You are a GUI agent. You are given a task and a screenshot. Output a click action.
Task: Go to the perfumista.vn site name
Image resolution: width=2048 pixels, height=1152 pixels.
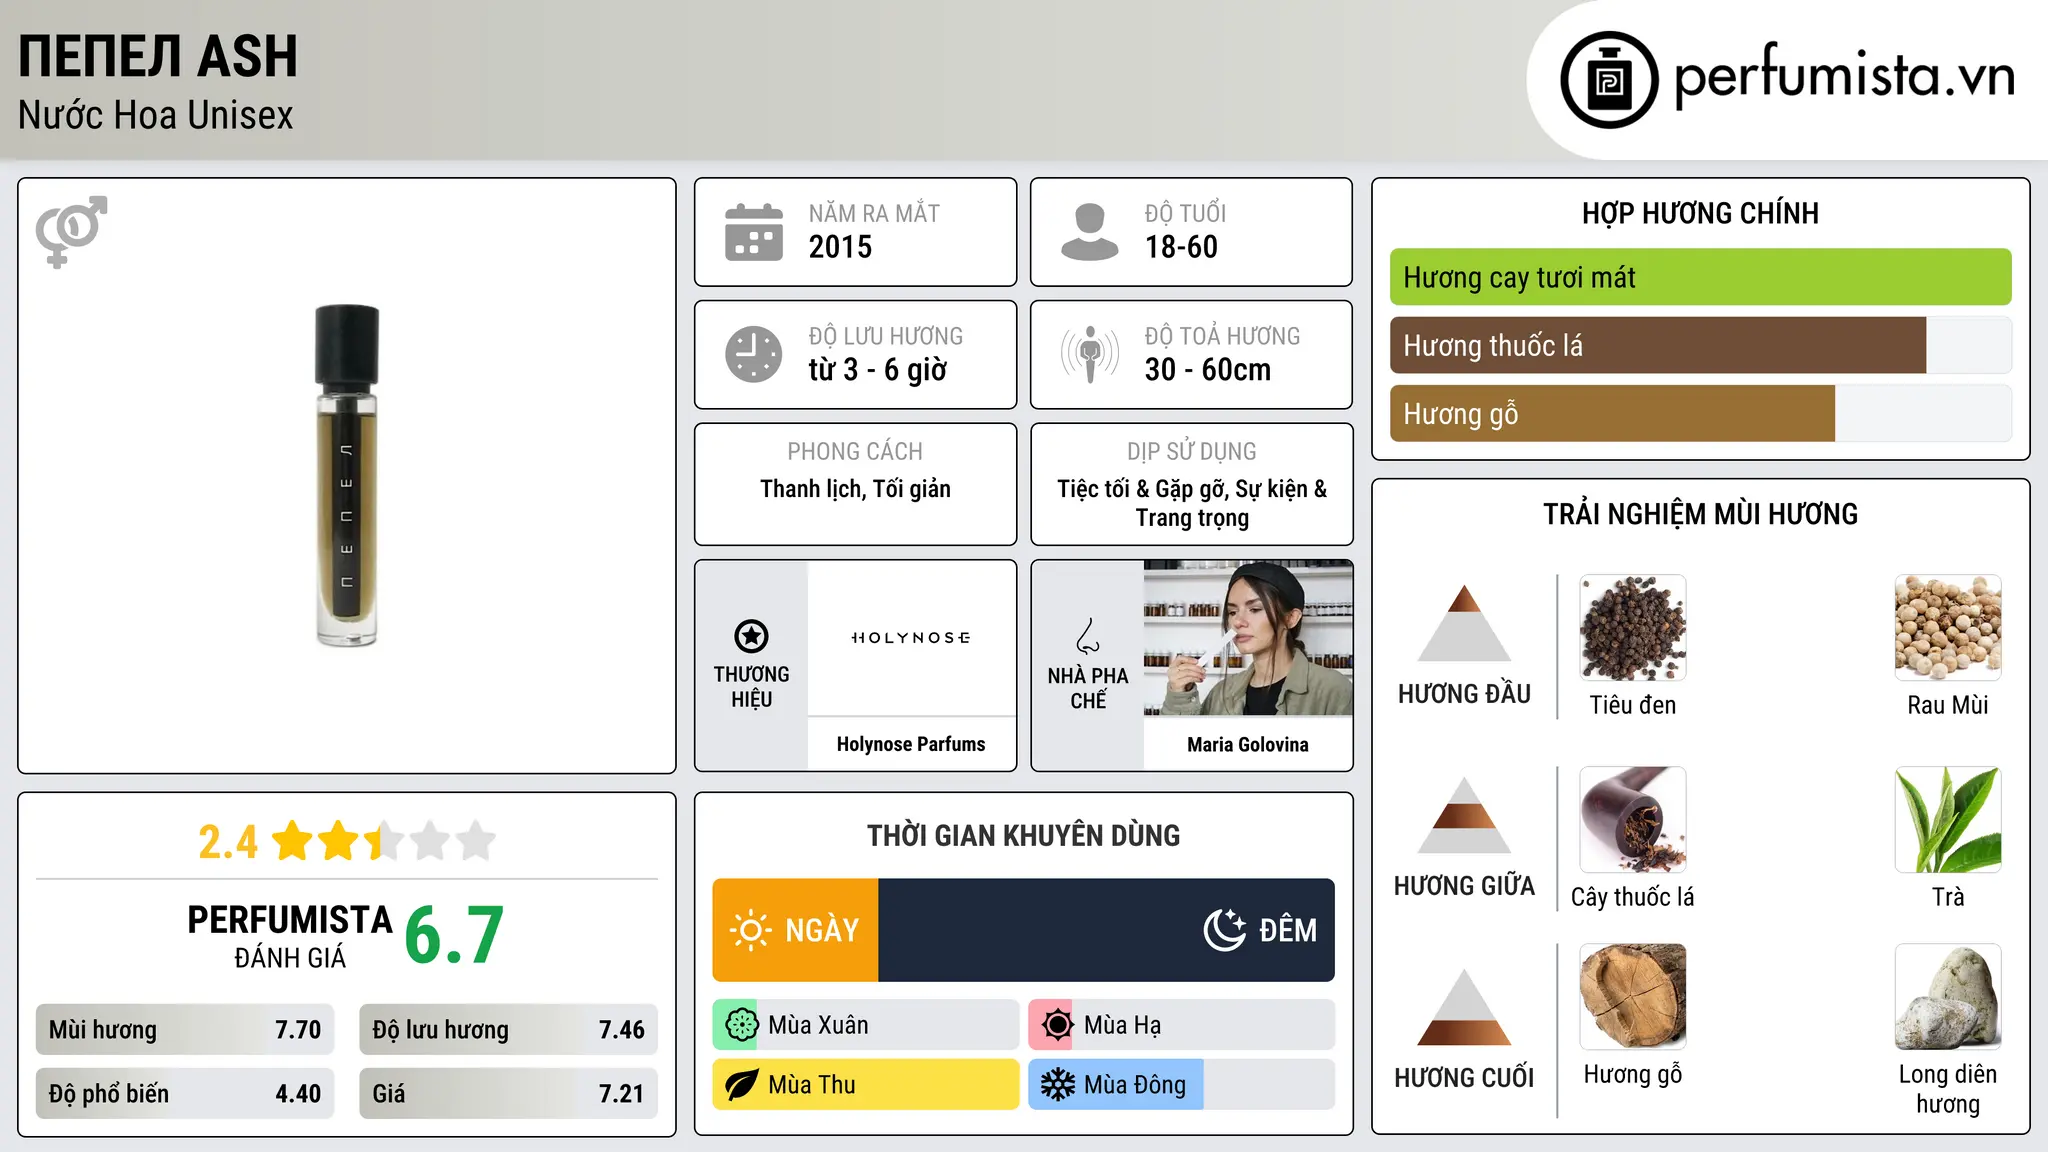pyautogui.click(x=1844, y=76)
